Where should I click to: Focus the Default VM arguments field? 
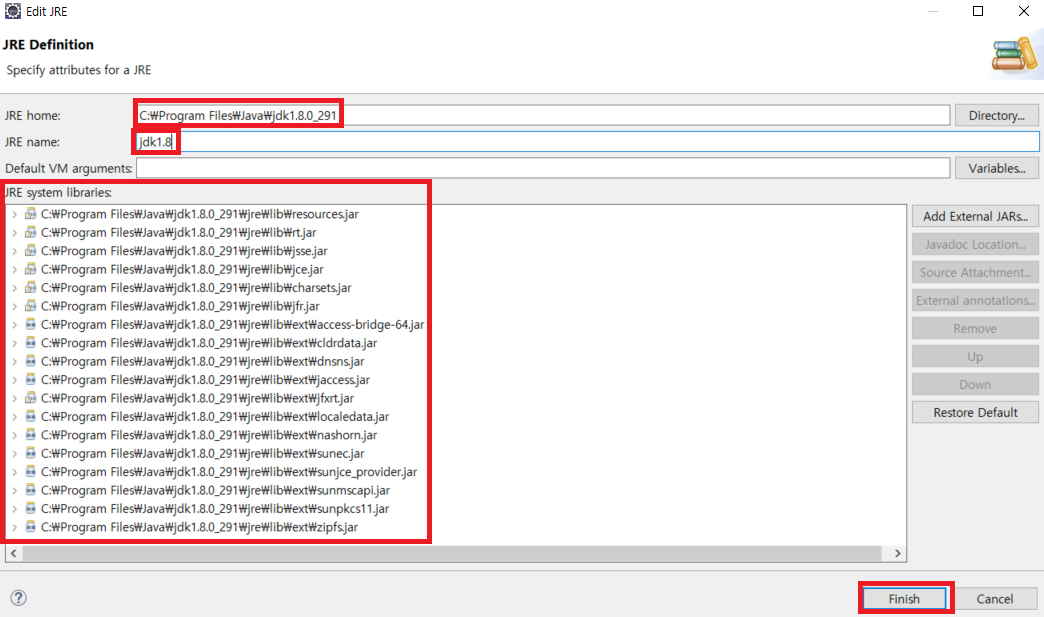click(x=543, y=168)
